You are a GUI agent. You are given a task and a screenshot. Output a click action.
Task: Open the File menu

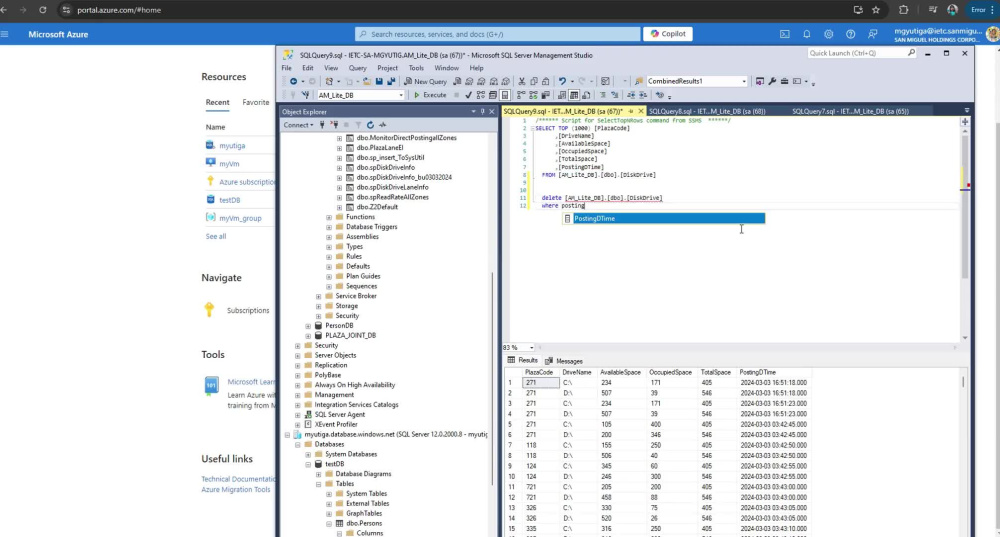pos(286,68)
